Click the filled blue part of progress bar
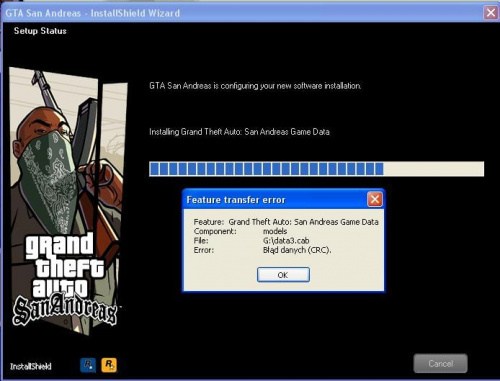500x381 pixels. [x=266, y=169]
